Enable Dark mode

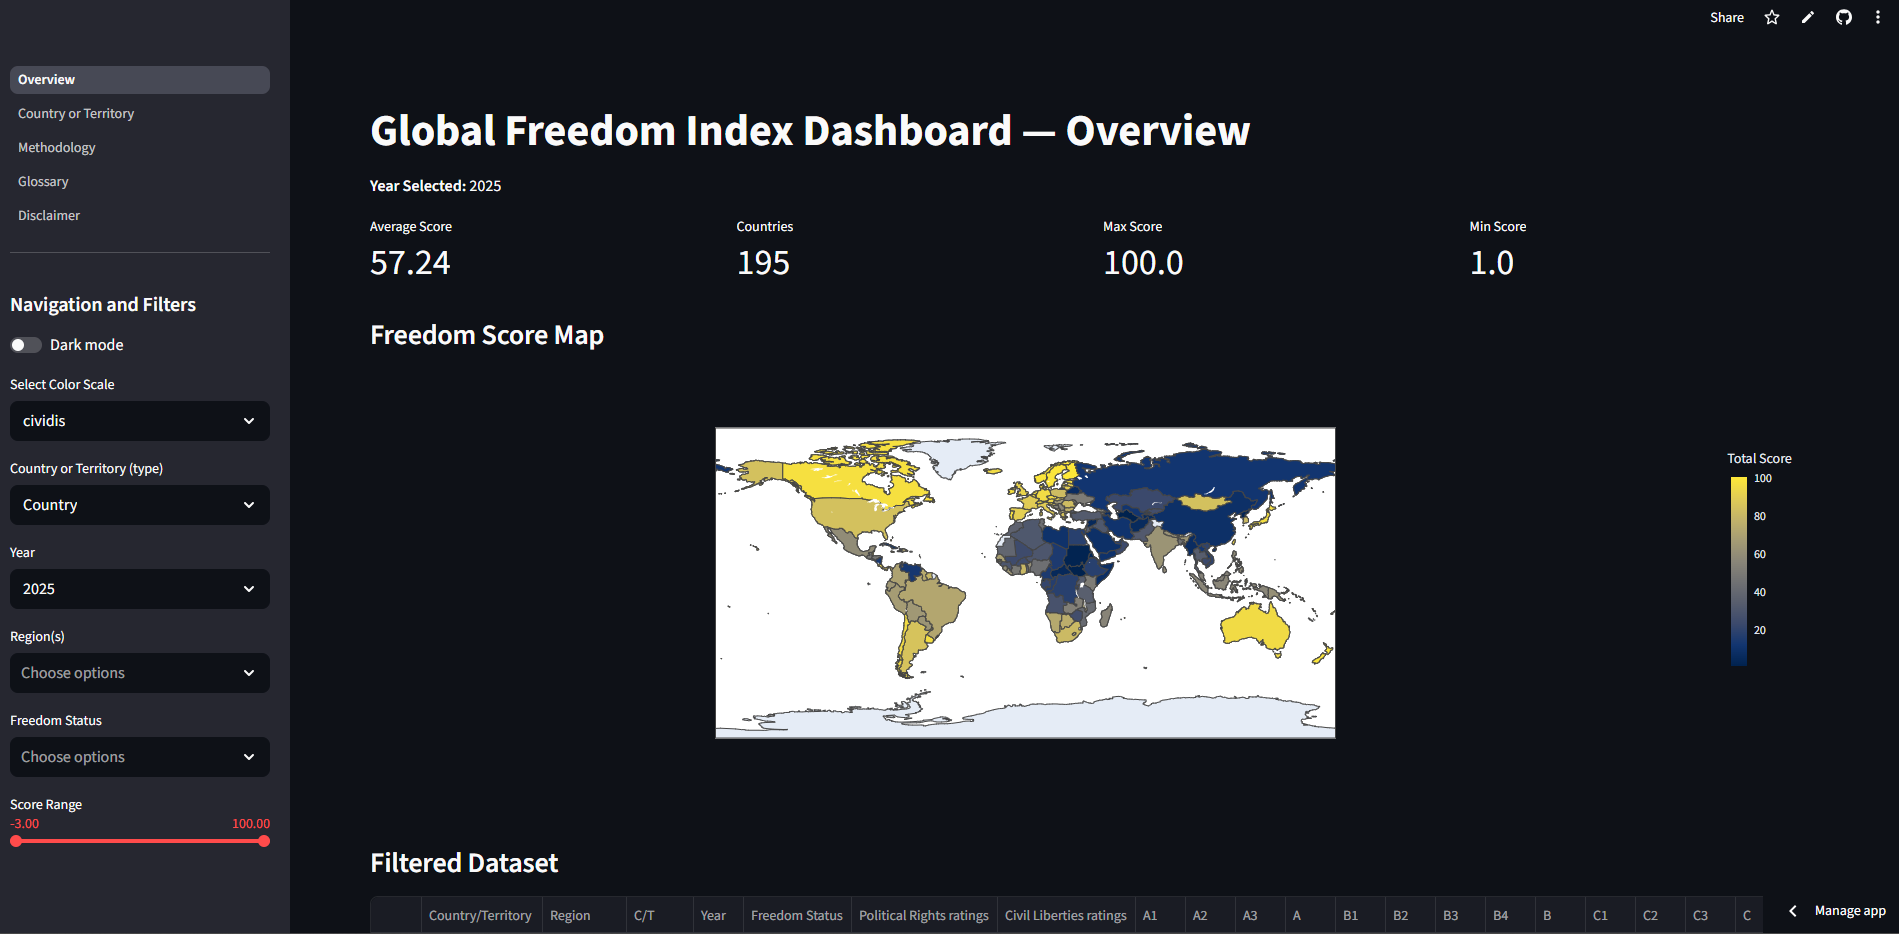[x=25, y=344]
